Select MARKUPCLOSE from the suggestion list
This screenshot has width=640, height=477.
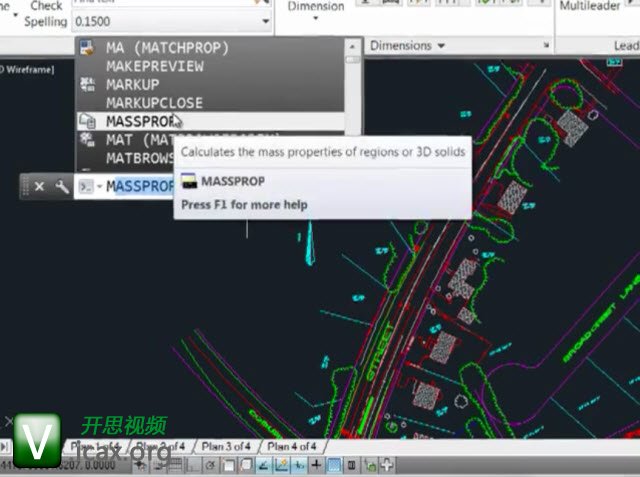coord(154,103)
